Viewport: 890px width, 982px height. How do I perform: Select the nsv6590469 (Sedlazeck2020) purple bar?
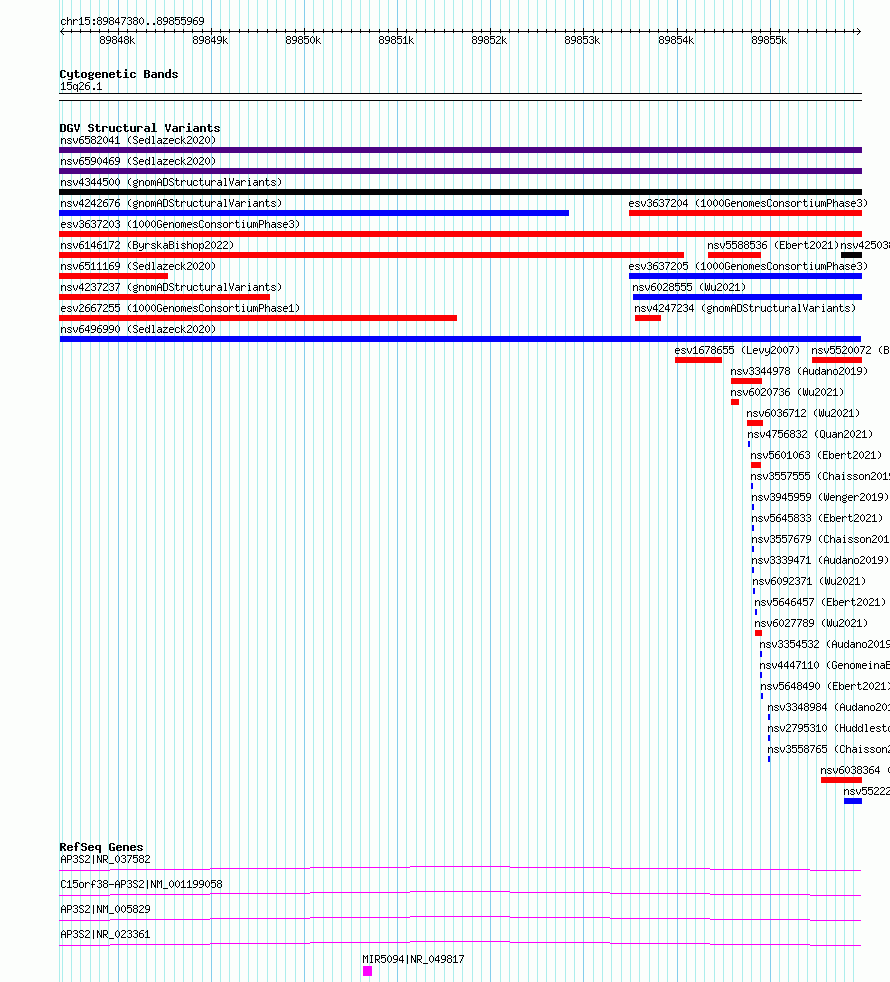tap(460, 171)
